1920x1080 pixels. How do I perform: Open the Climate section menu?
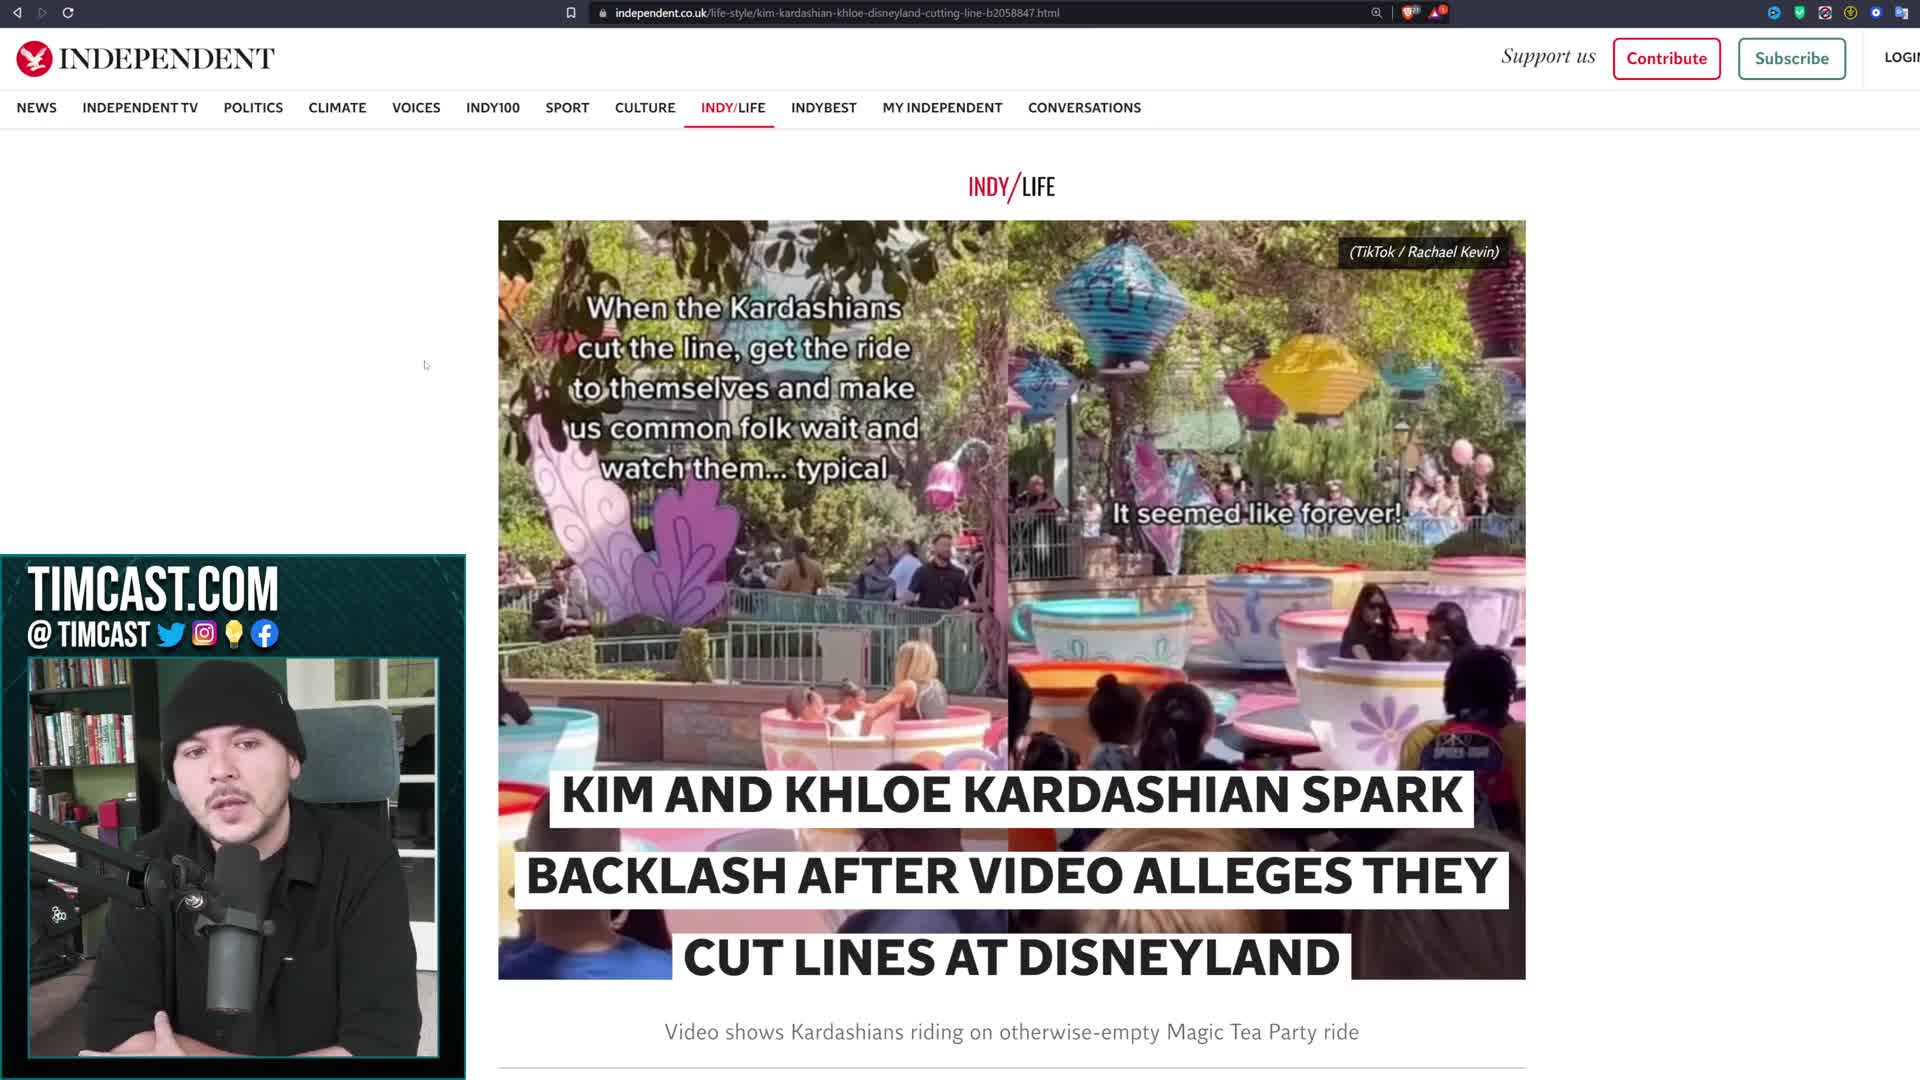pyautogui.click(x=337, y=108)
